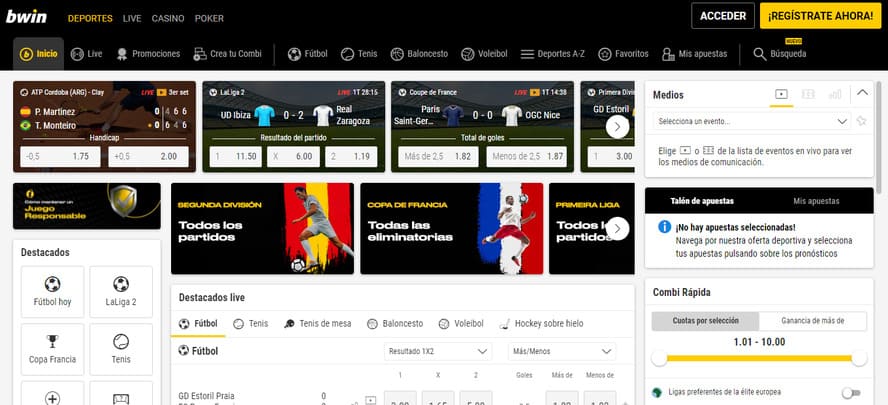Select the video stream icon in Medios

pyautogui.click(x=781, y=95)
